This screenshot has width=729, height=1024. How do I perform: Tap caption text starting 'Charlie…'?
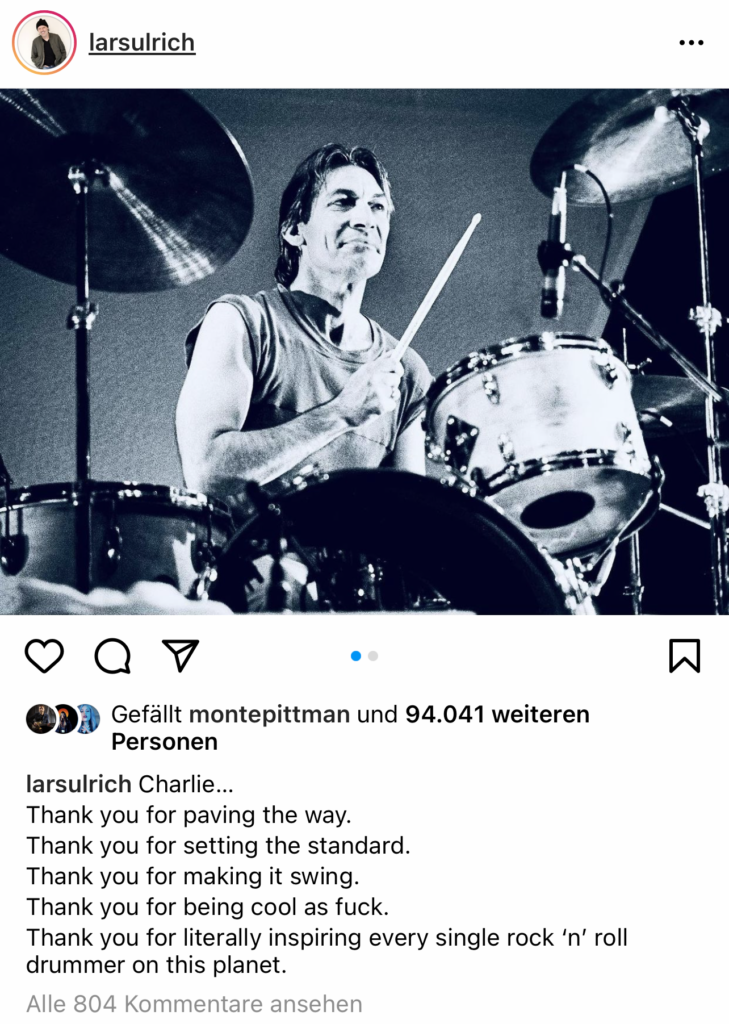(x=186, y=784)
